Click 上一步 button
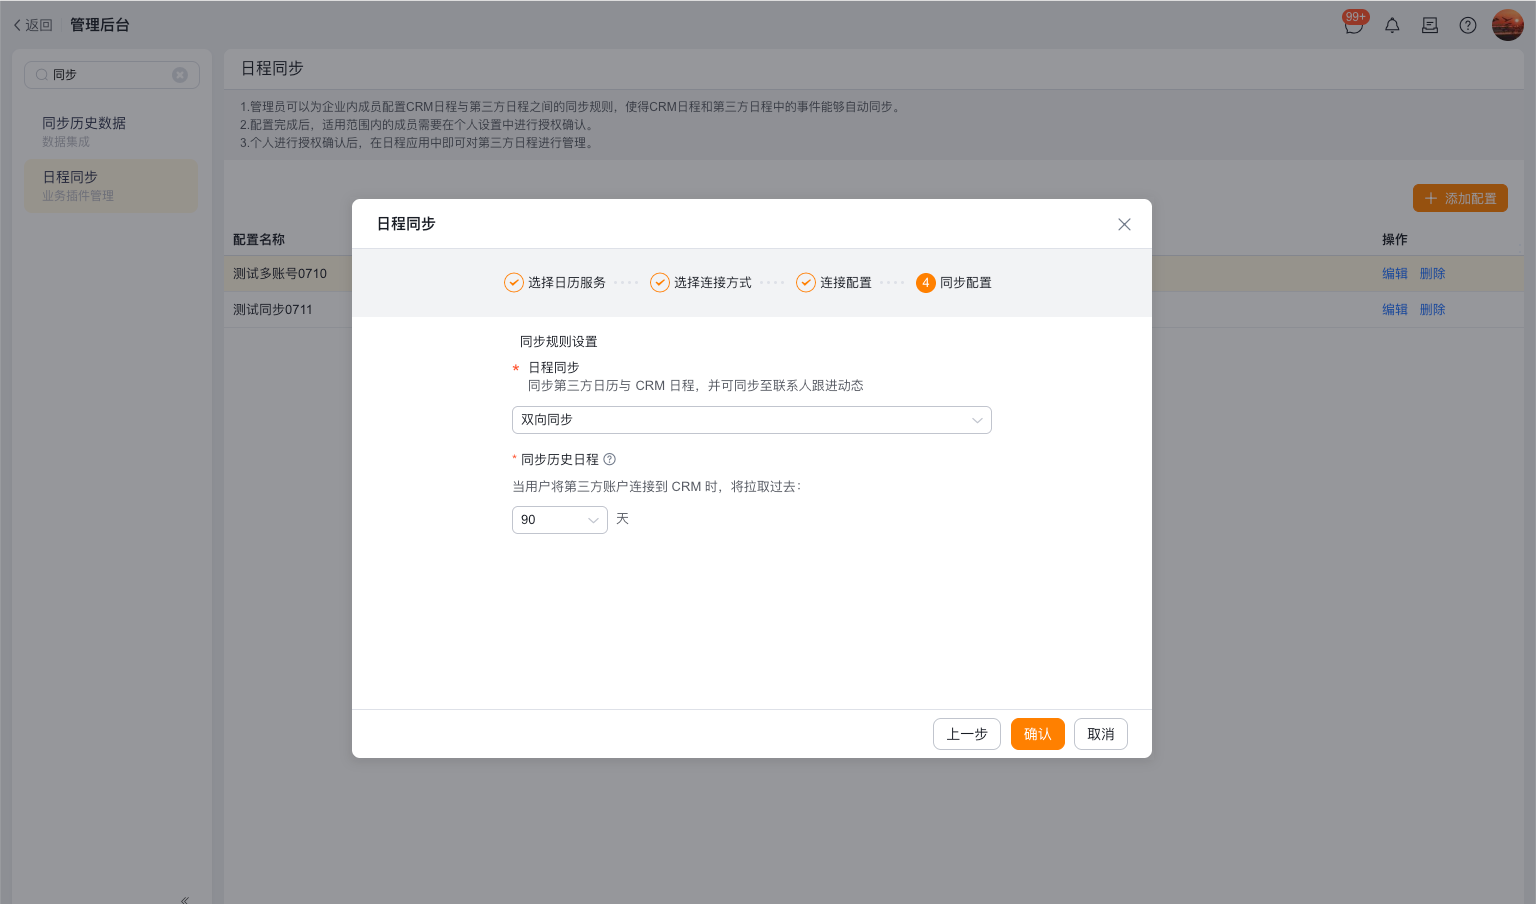Image resolution: width=1536 pixels, height=904 pixels. [x=967, y=734]
